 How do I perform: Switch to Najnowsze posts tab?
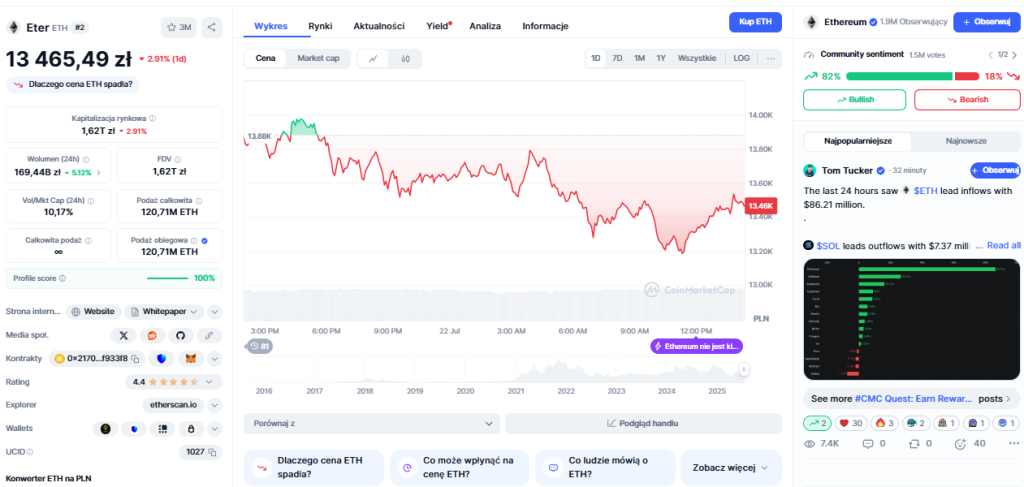tap(966, 141)
